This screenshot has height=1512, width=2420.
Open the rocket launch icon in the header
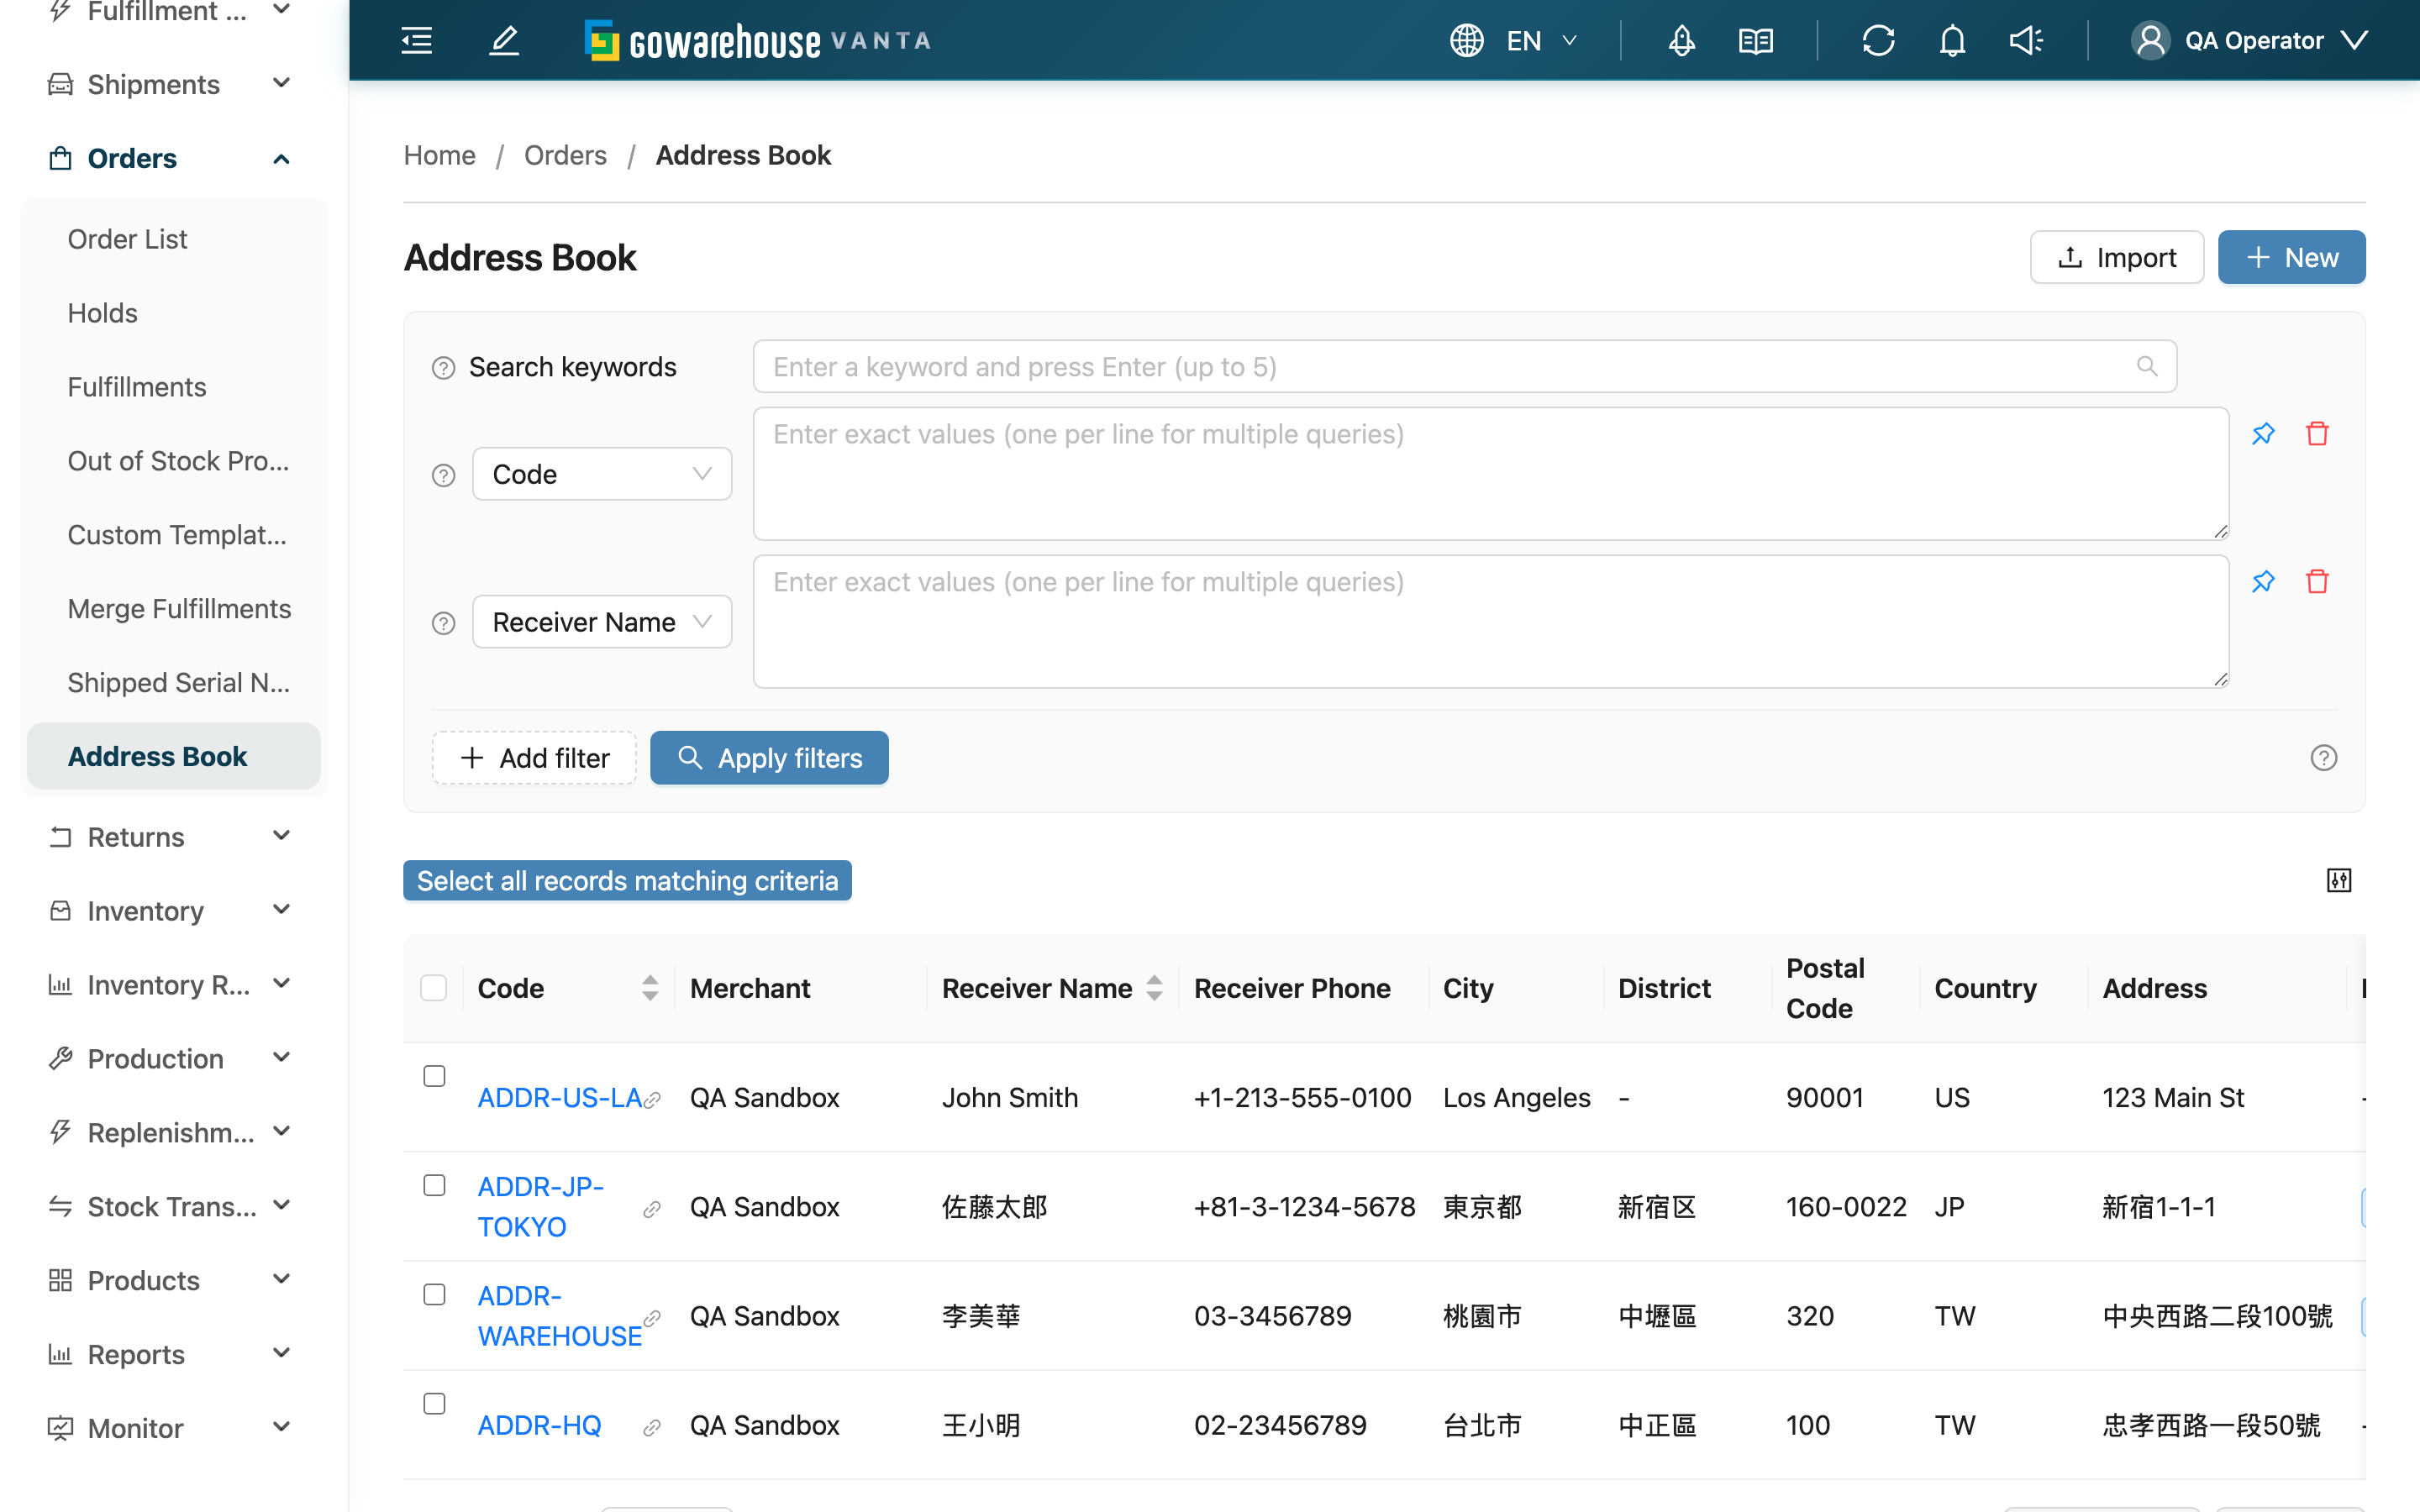[1681, 40]
